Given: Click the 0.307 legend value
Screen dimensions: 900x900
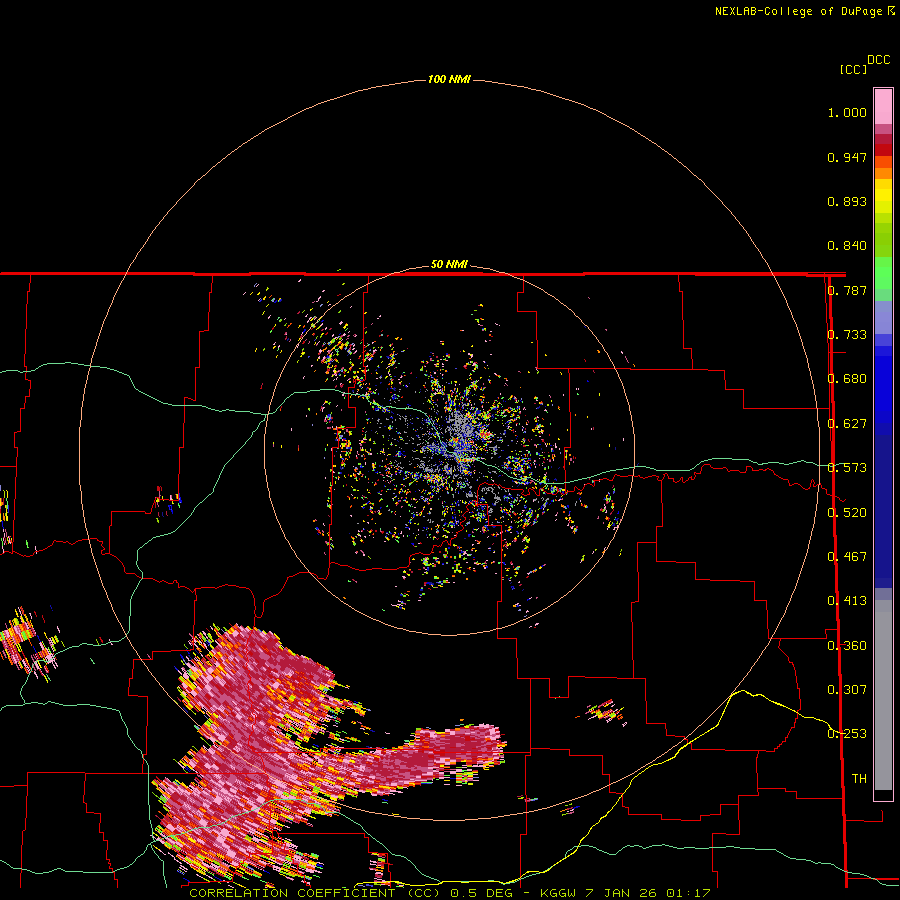Looking at the screenshot, I should pos(847,689).
